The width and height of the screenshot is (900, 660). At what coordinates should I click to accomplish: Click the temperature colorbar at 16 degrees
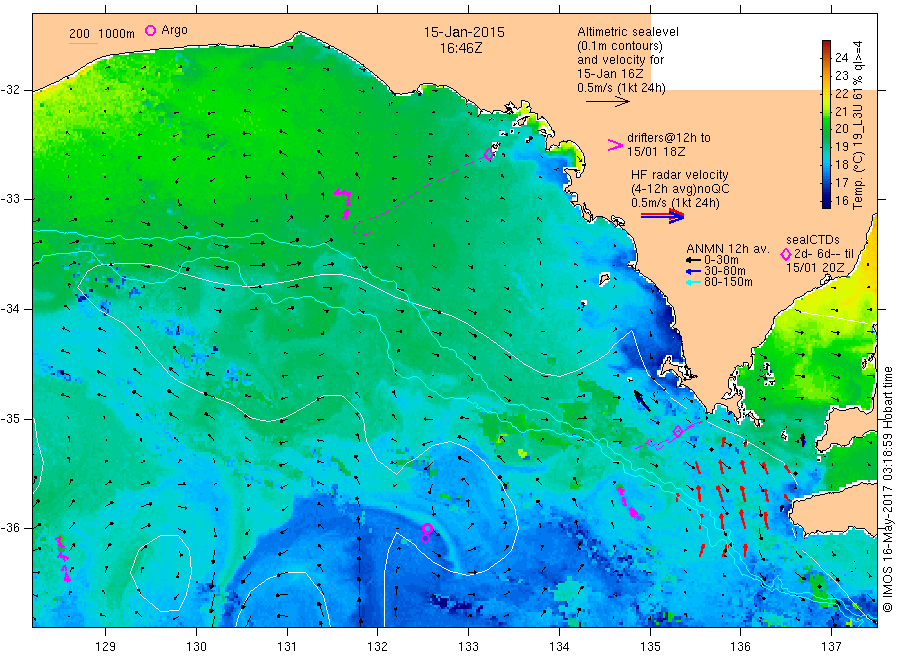click(827, 200)
